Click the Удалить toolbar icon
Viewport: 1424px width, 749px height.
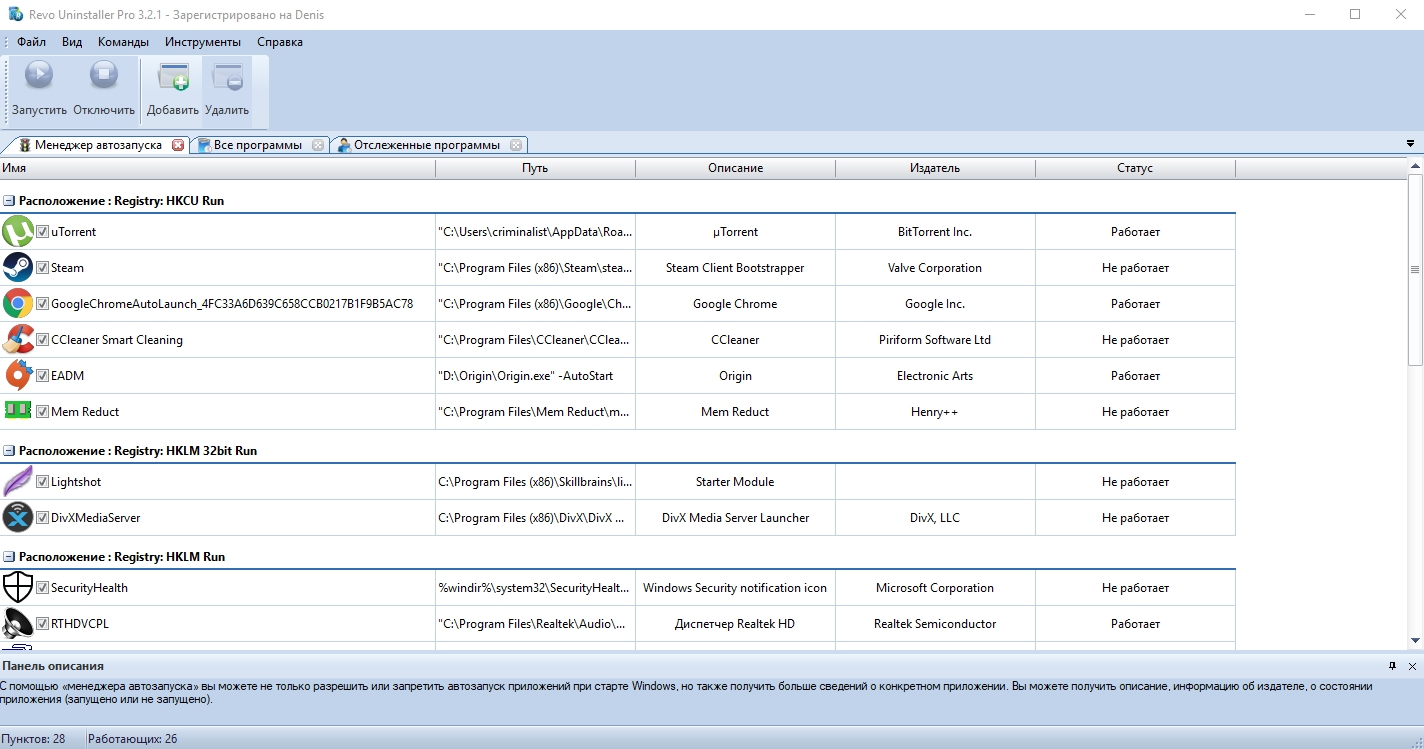click(x=227, y=76)
